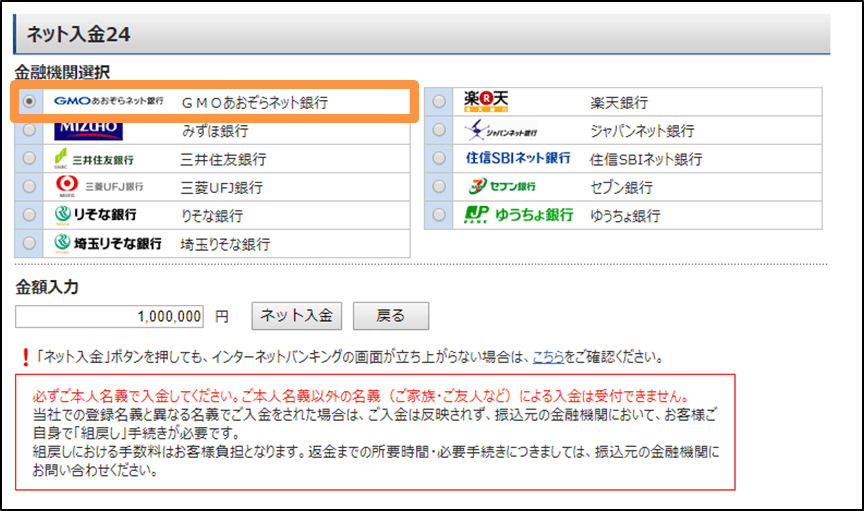The image size is (864, 511).
Task: Click the text label みずほ銀行
Action: 215,131
